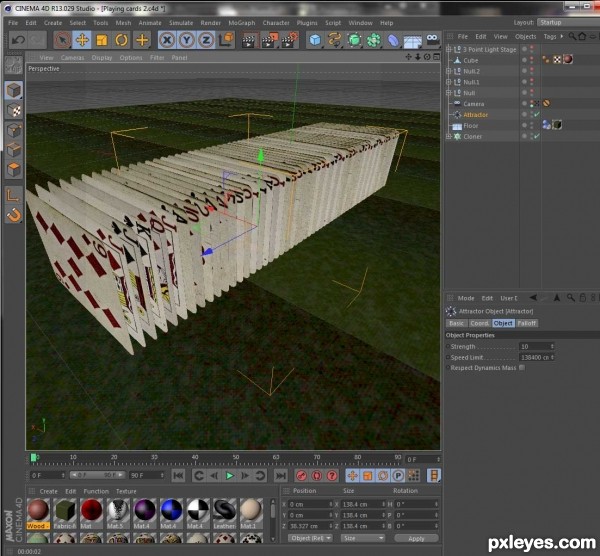This screenshot has height=556, width=600.
Task: Select the Wood material swatch
Action: 38,514
